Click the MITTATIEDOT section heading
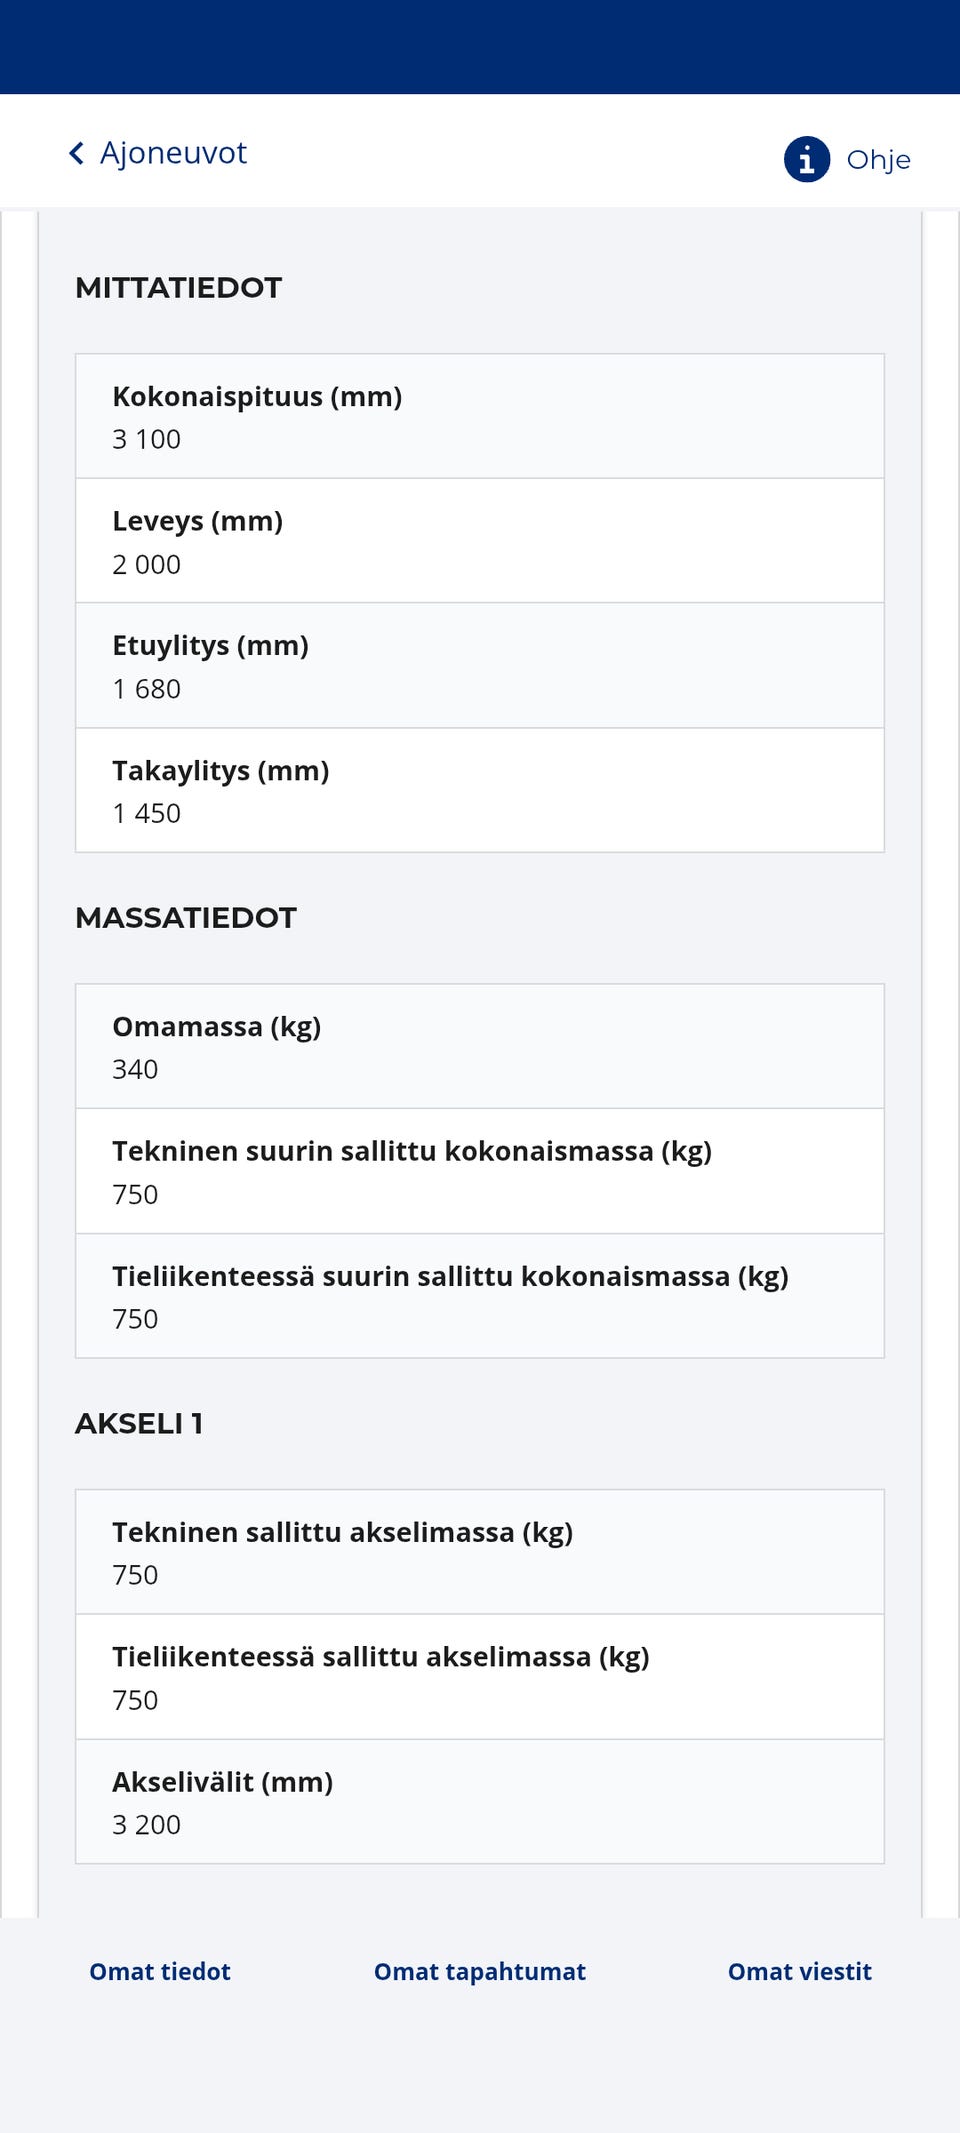The image size is (960, 2133). click(179, 288)
